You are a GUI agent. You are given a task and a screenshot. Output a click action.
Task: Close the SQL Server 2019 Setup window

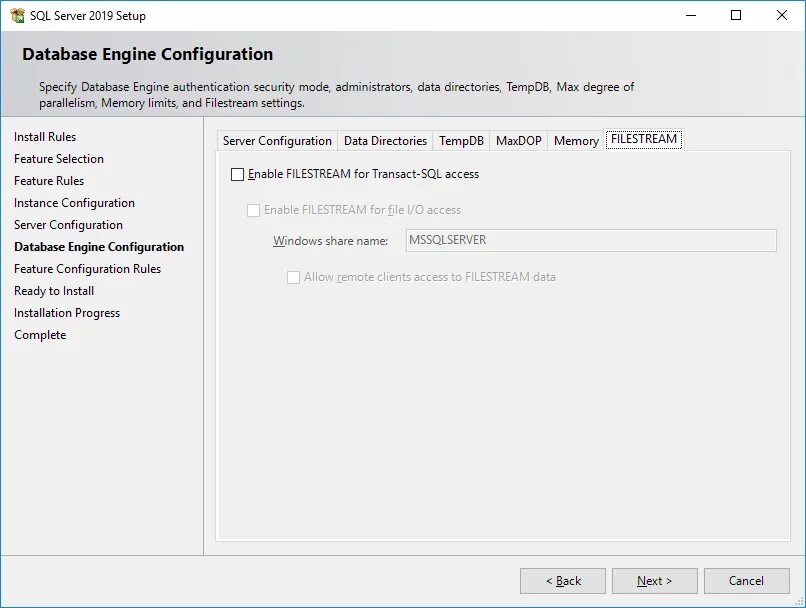781,15
